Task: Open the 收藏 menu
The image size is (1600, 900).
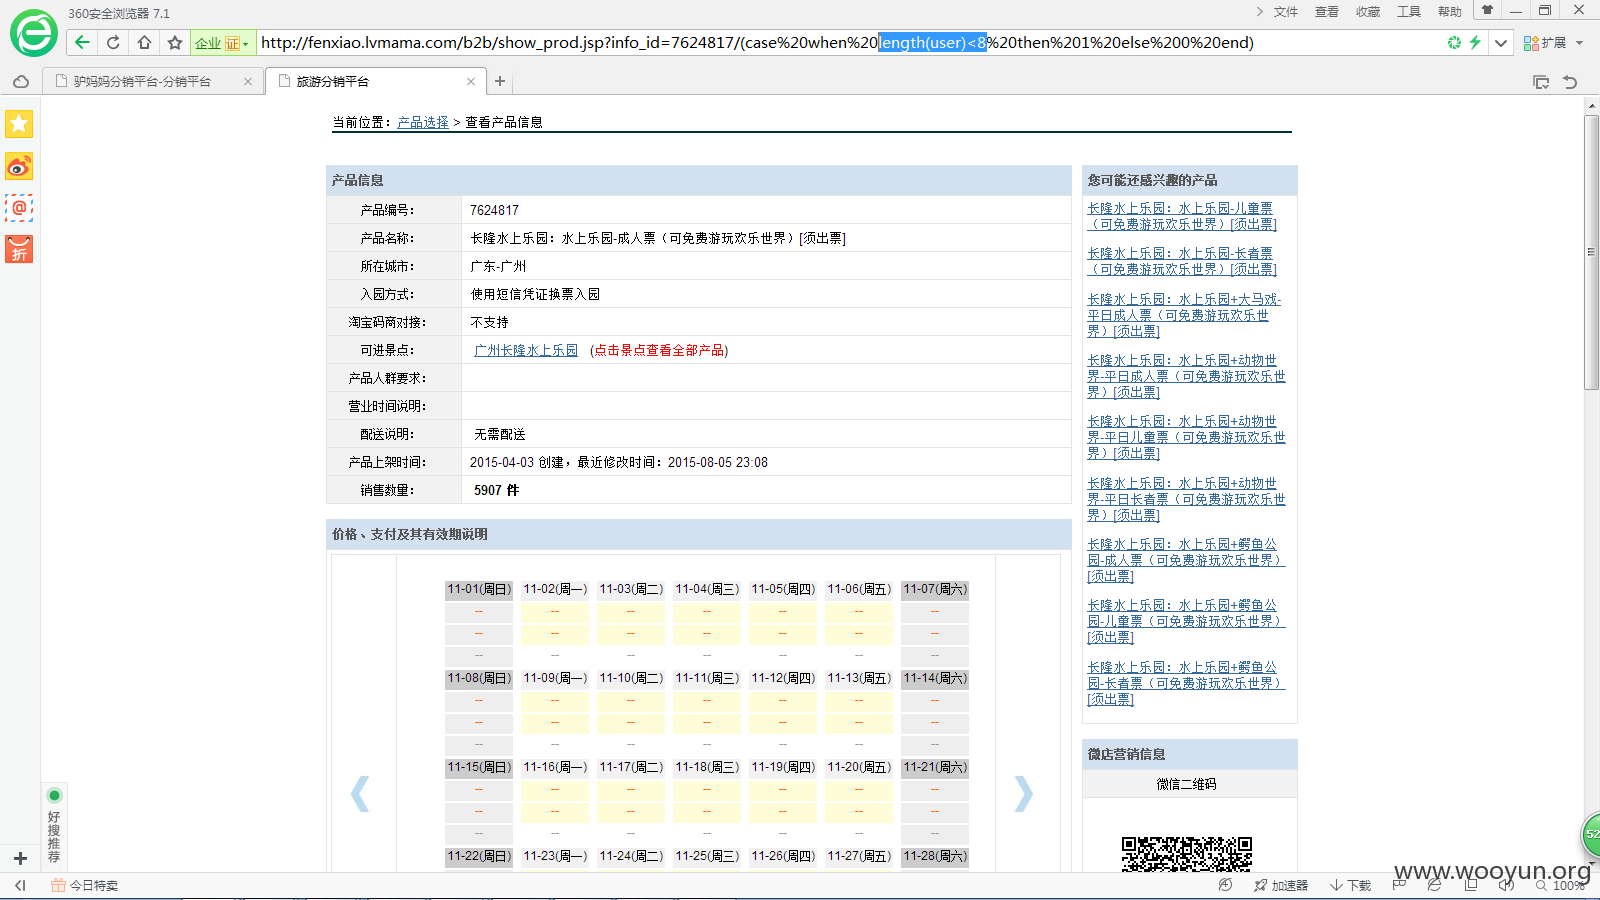Action: 1368,11
